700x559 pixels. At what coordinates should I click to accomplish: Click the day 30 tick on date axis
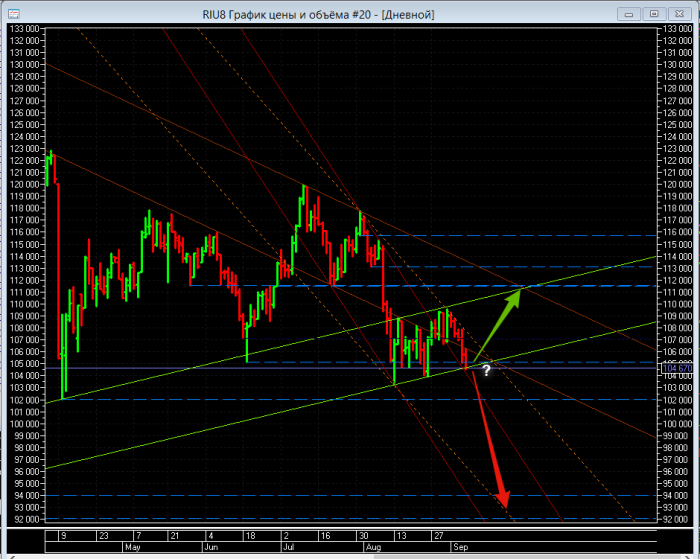click(365, 536)
